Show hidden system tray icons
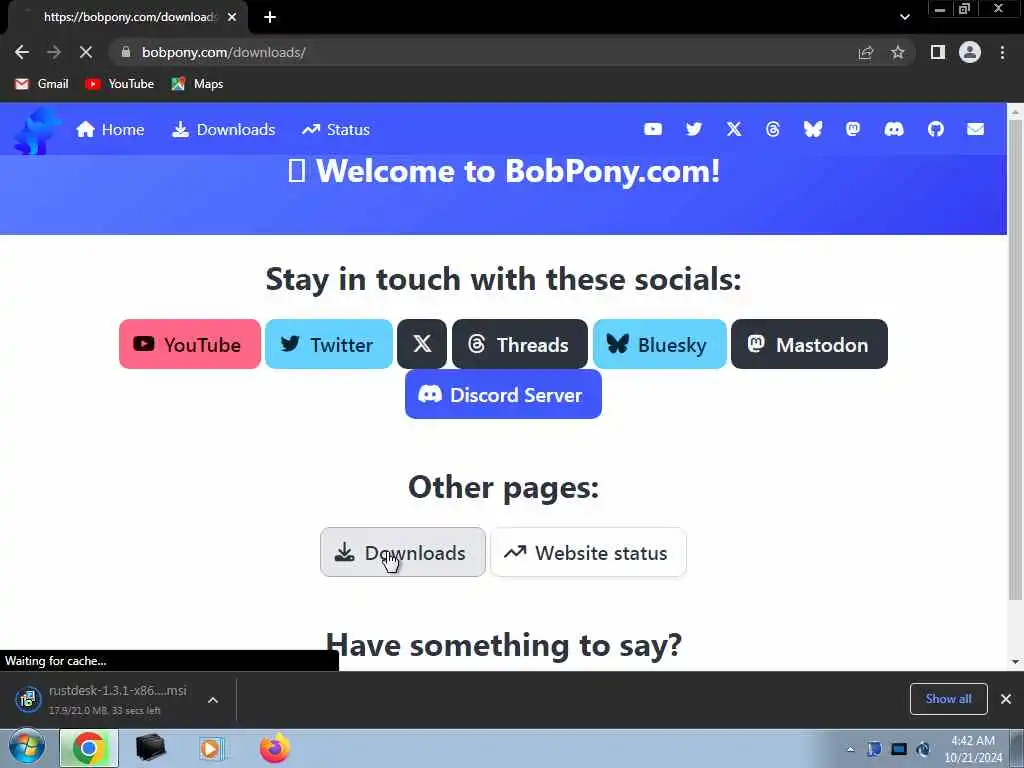 [x=850, y=749]
